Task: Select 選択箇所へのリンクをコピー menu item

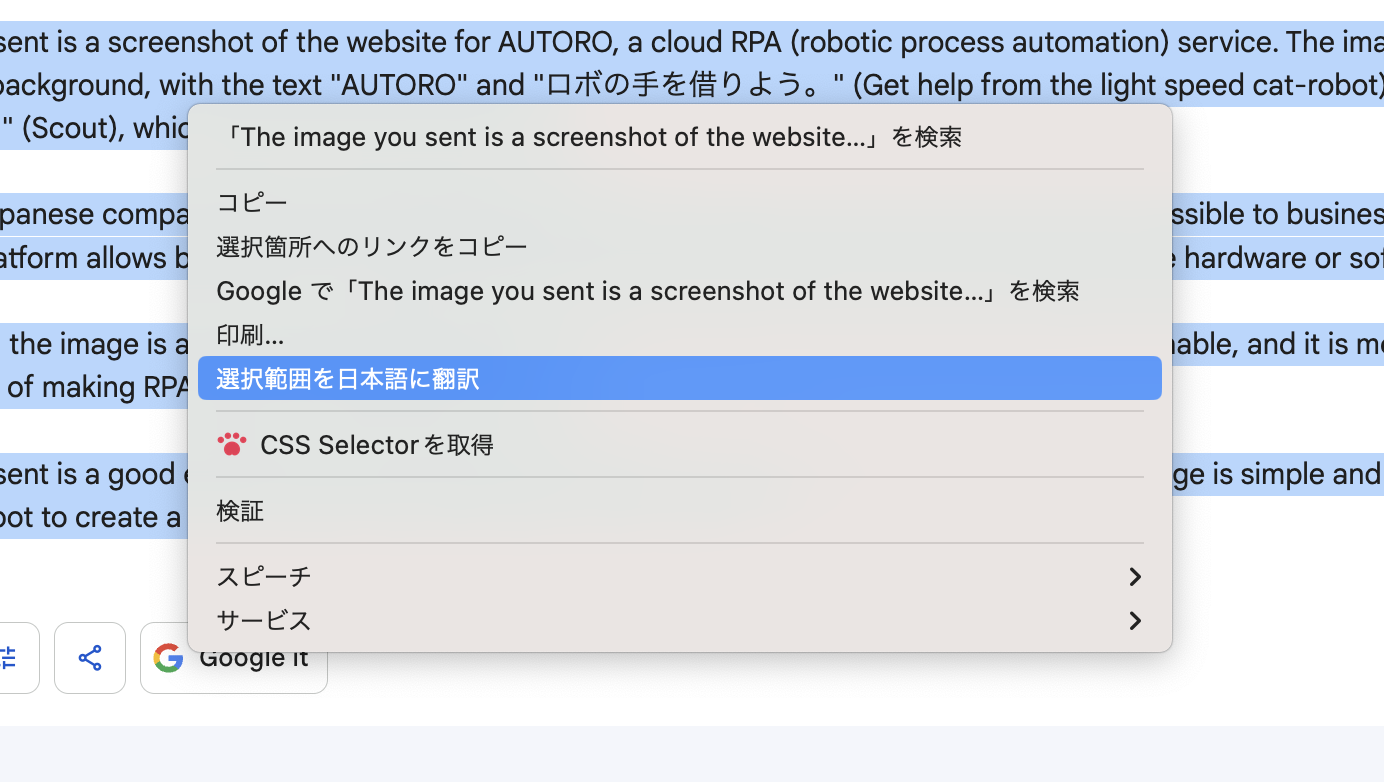Action: point(680,247)
